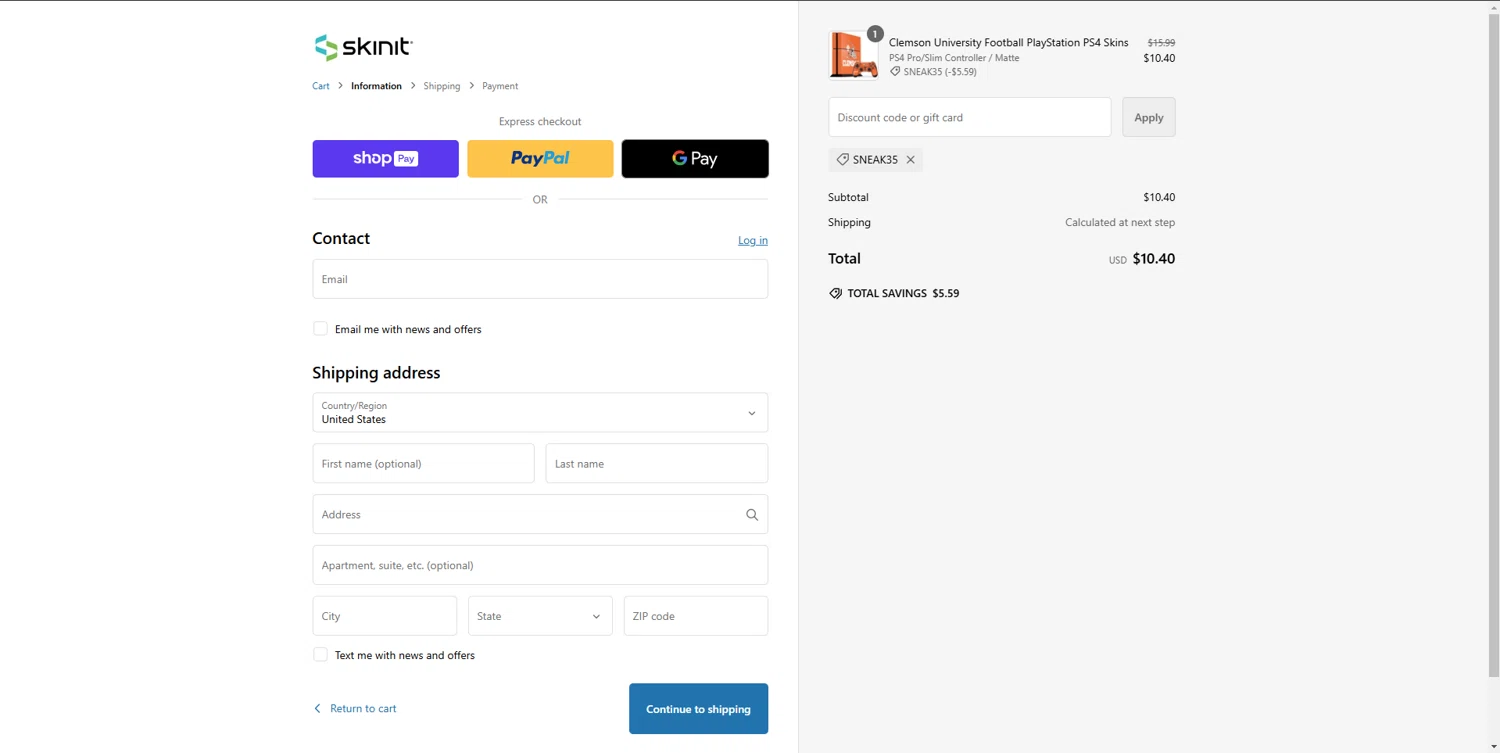Focus the Apartment, suite field

coord(540,566)
